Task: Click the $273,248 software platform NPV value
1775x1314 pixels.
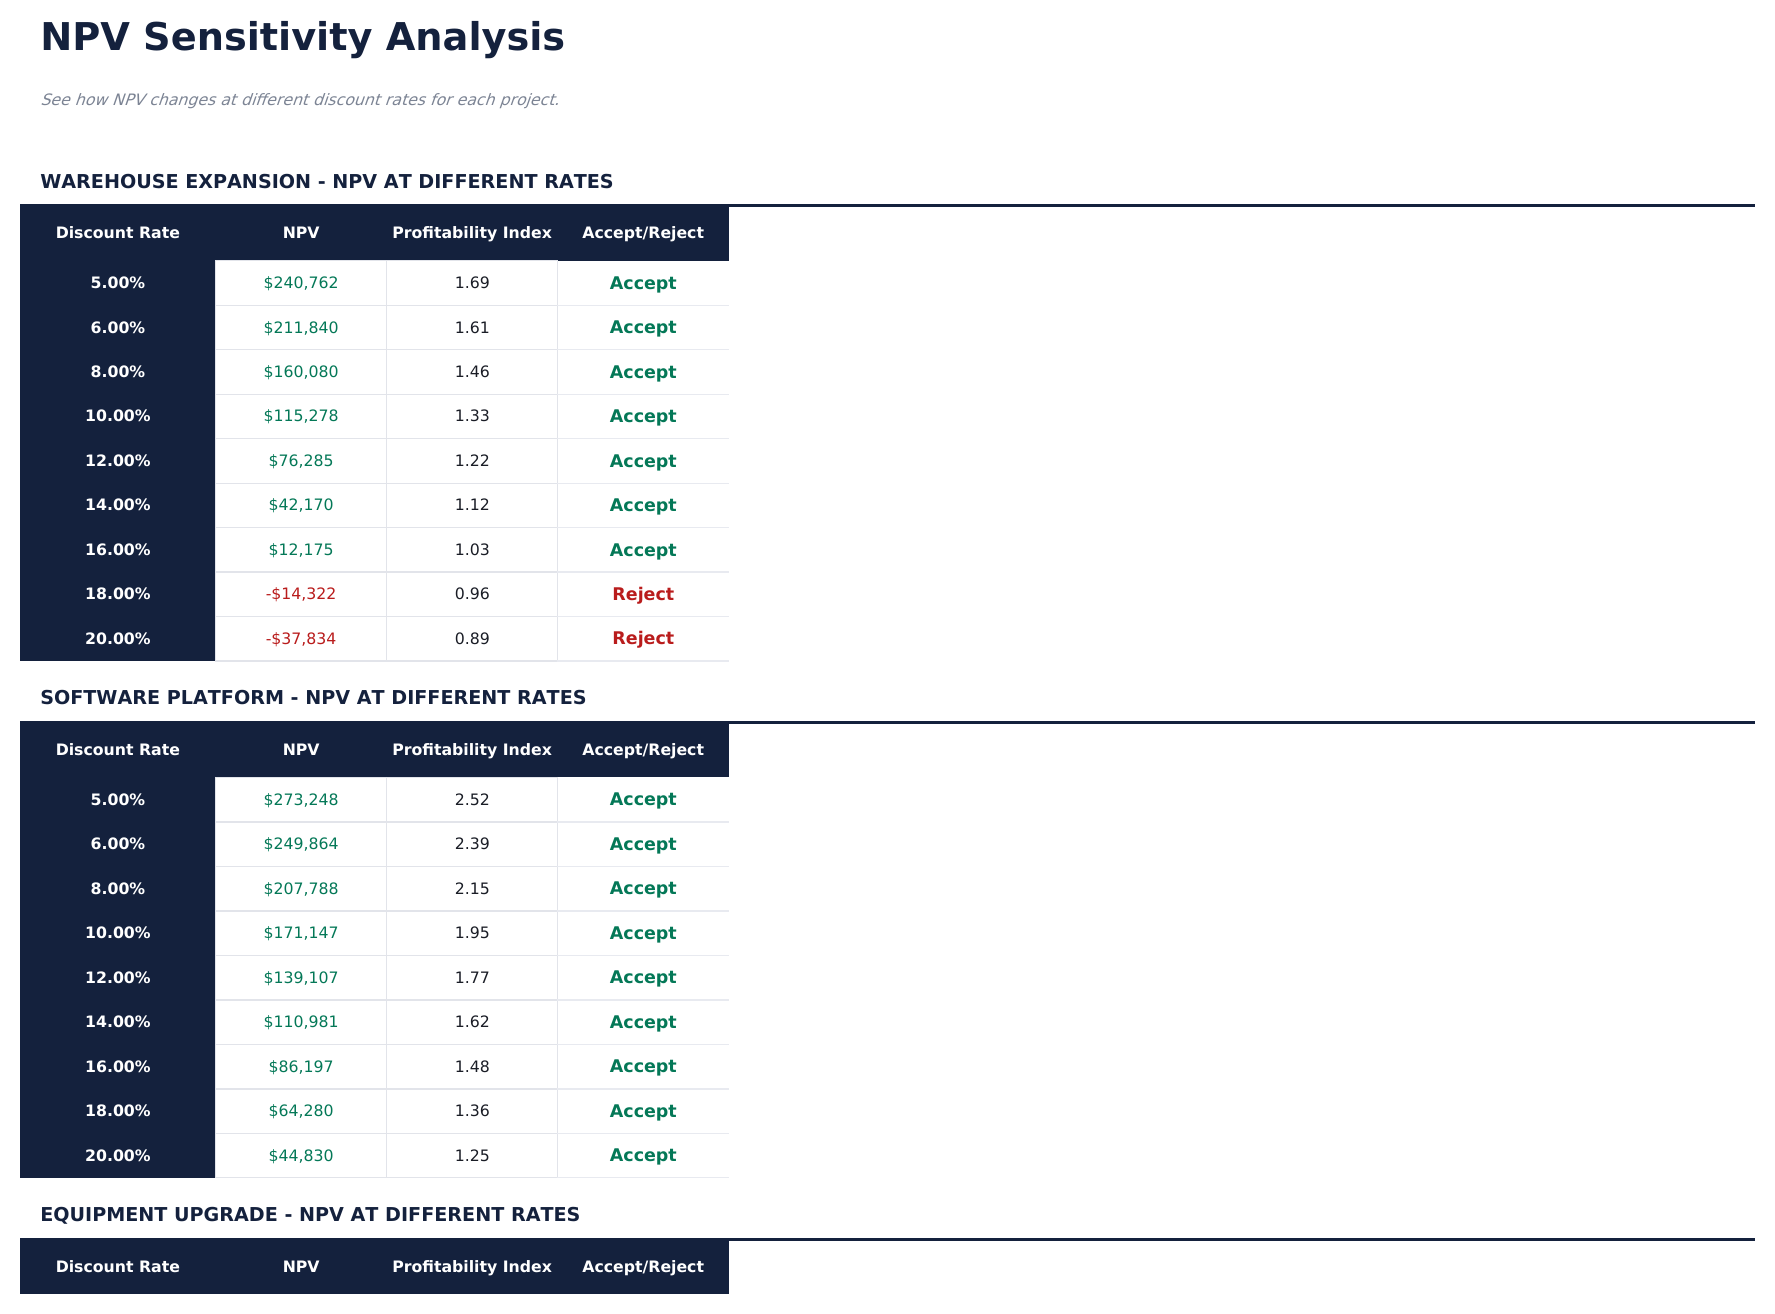Action: [300, 799]
